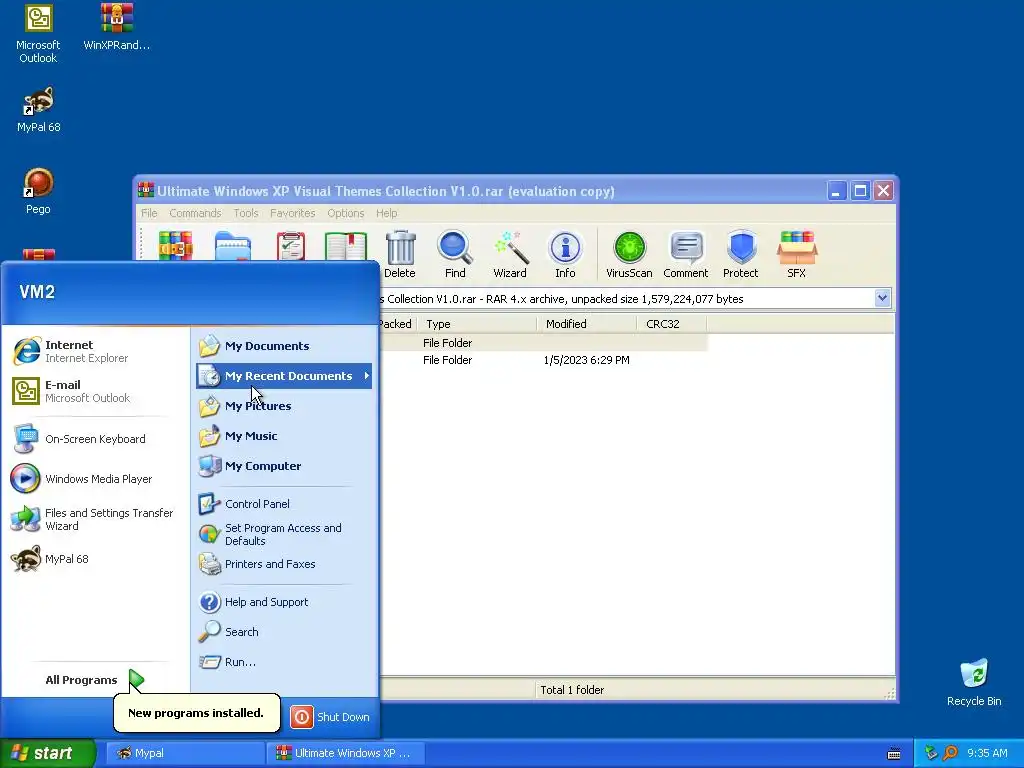Screen dimensions: 1024x768
Task: Click the keyboard icon in the taskbar
Action: (x=894, y=754)
